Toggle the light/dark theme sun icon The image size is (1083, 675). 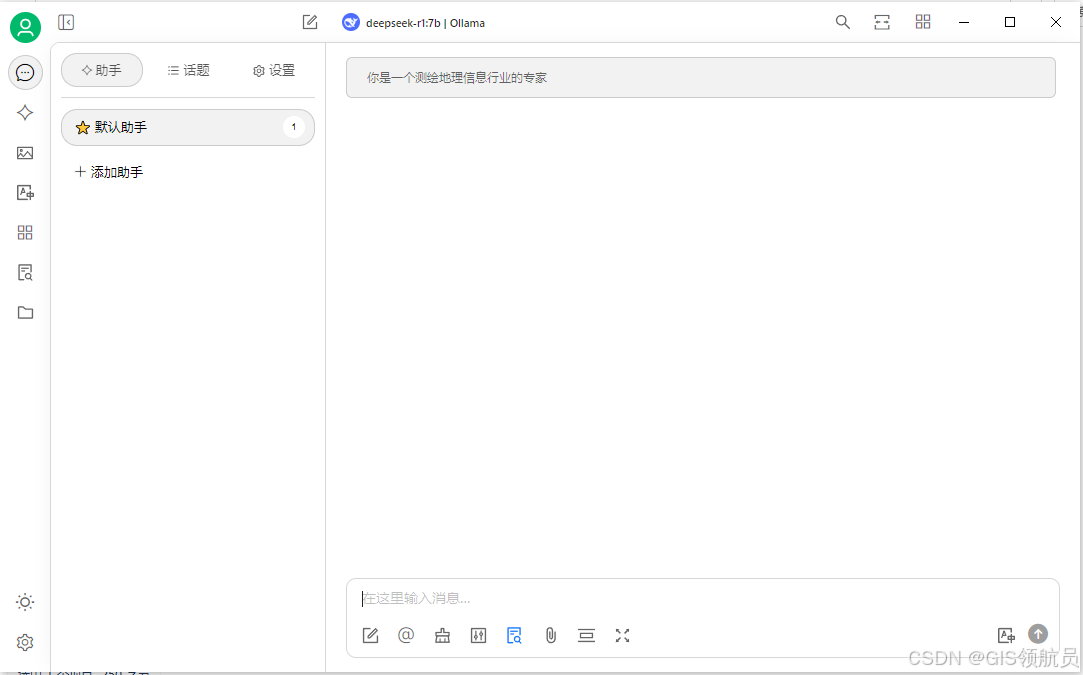[26, 602]
